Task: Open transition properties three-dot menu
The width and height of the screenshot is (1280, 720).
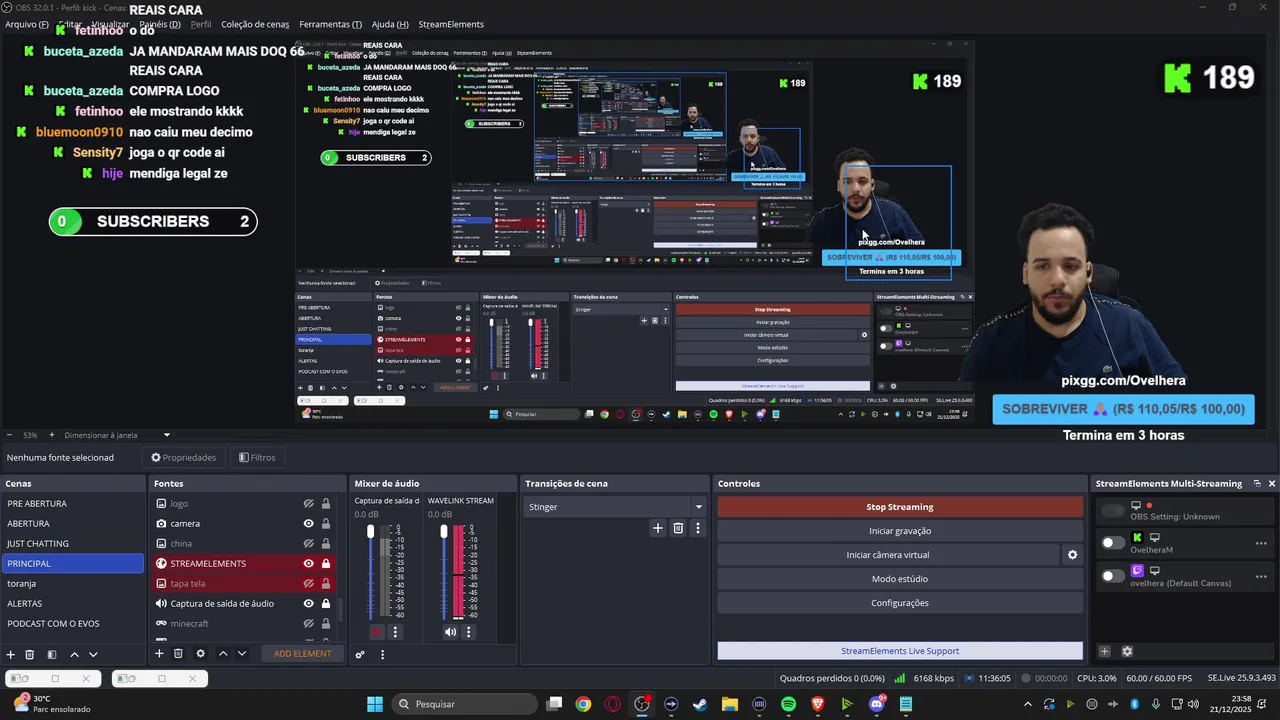Action: [x=698, y=528]
